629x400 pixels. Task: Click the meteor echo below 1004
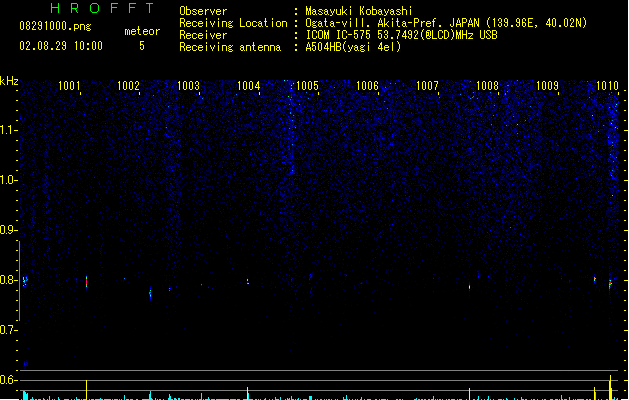click(248, 282)
